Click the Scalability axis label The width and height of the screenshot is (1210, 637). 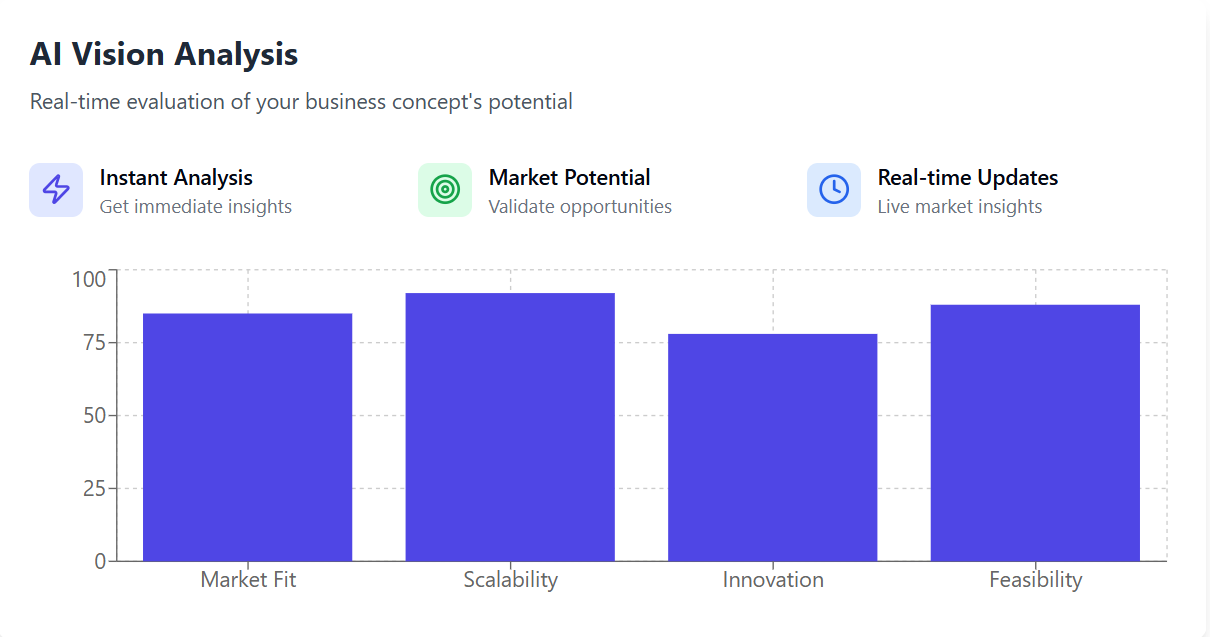(x=510, y=580)
